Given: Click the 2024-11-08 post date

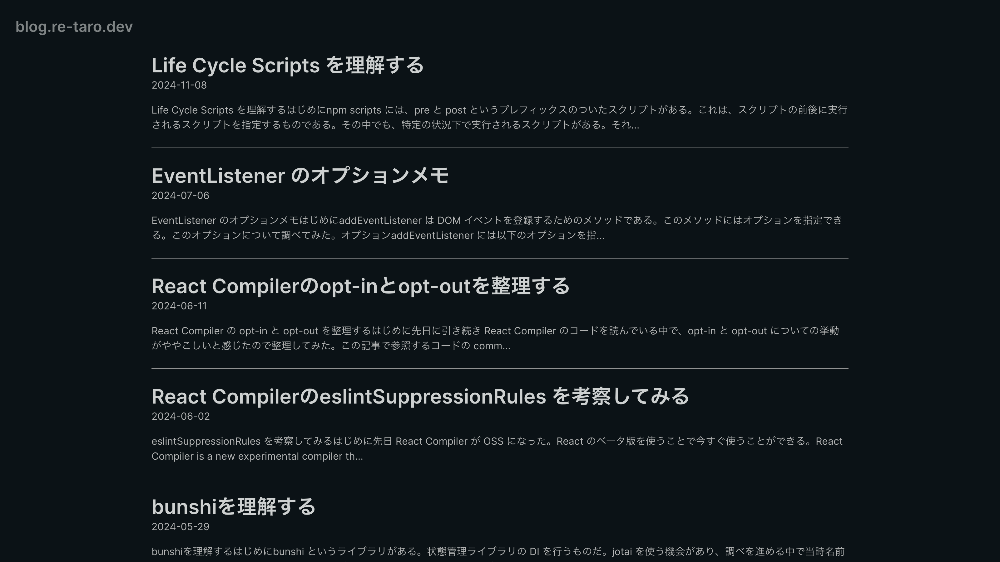Looking at the screenshot, I should coord(180,85).
